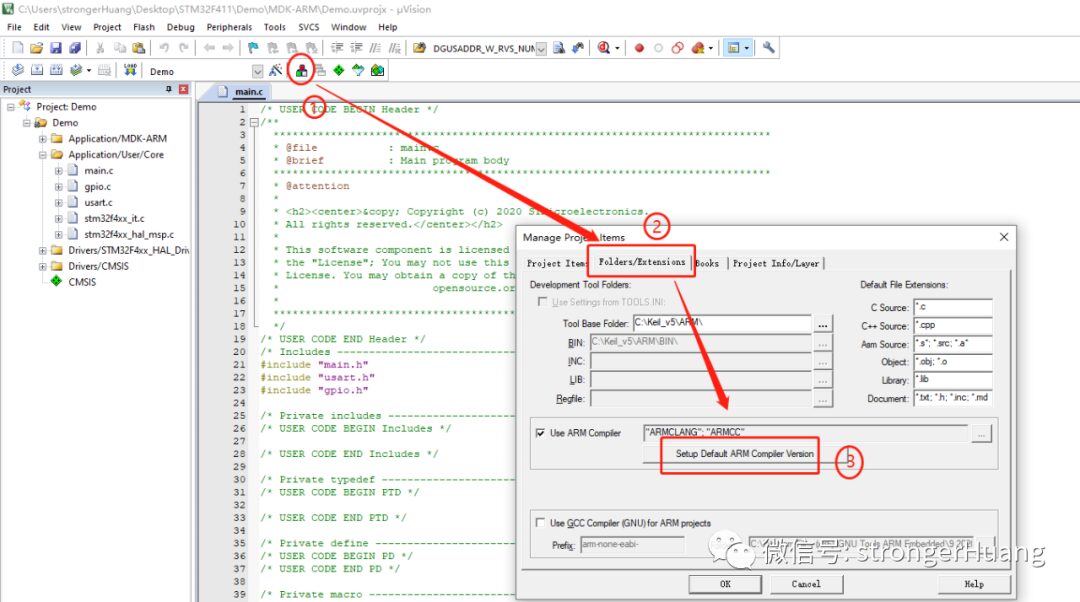Image resolution: width=1080 pixels, height=602 pixels.
Task: Click the Pack Installer icon
Action: (377, 70)
